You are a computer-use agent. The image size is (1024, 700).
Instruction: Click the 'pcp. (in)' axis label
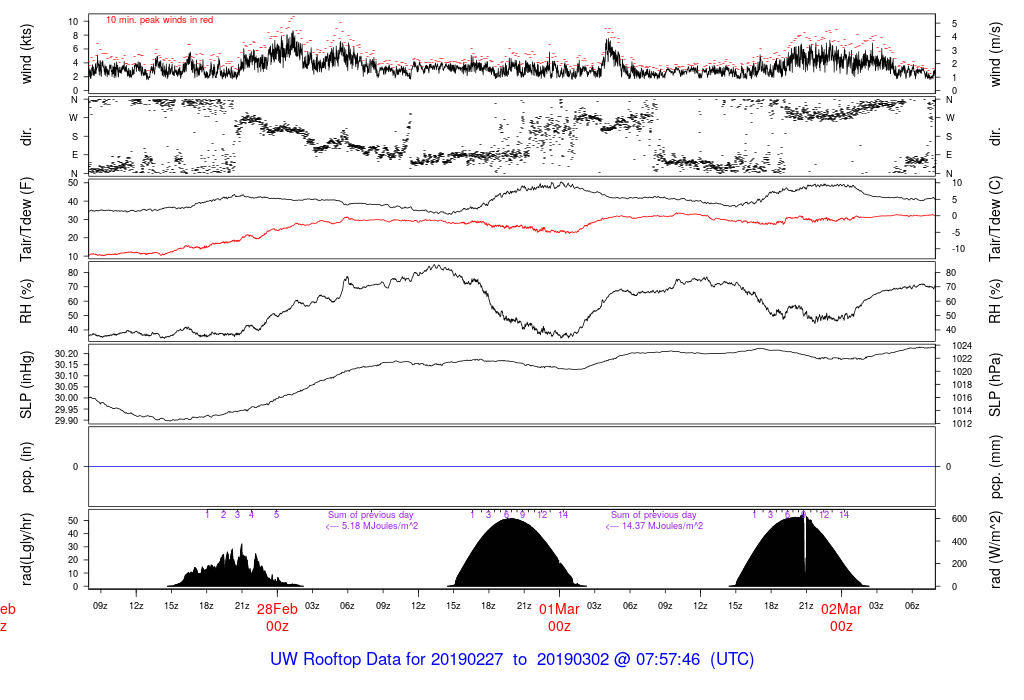(x=26, y=466)
